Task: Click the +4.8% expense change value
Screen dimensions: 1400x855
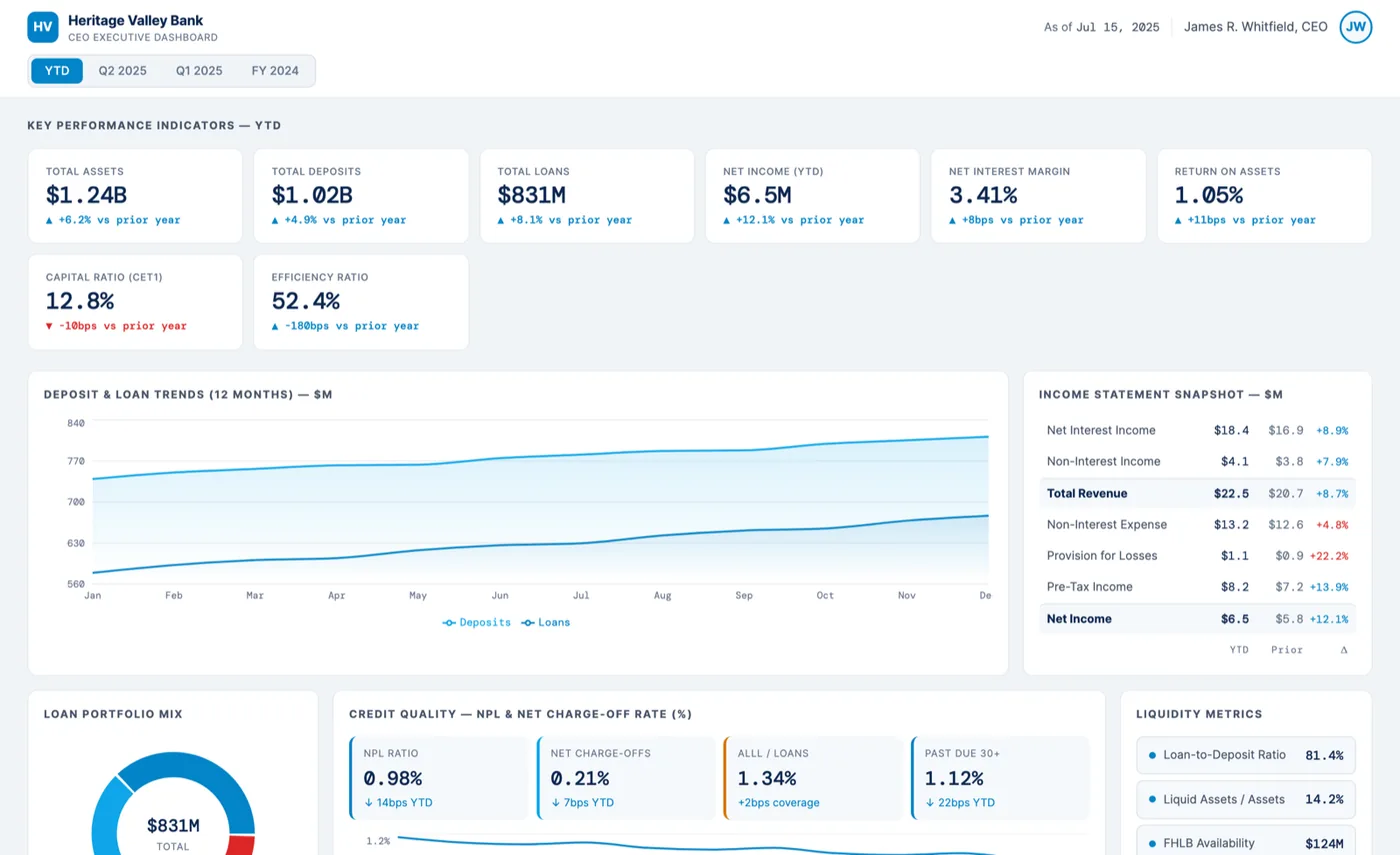Action: tap(1332, 525)
